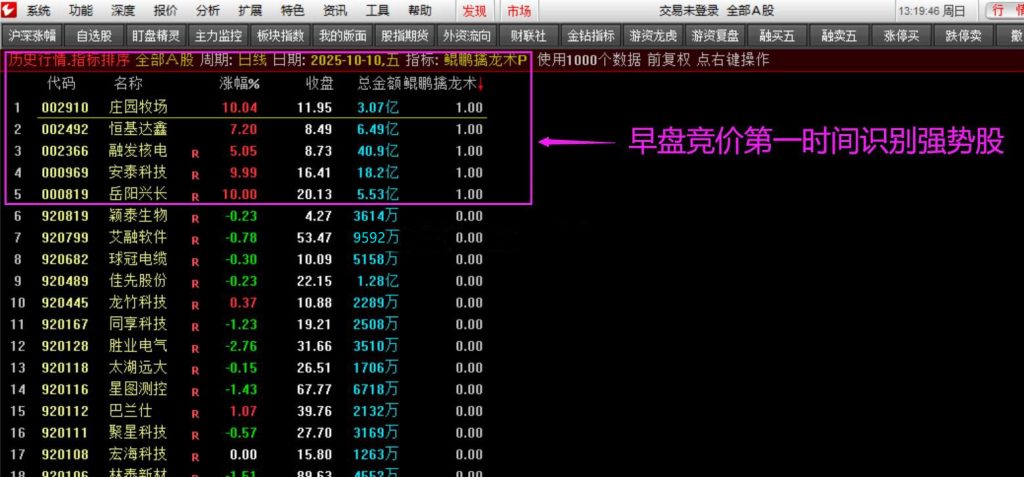Click the R marker beside 融发核电

(x=195, y=154)
